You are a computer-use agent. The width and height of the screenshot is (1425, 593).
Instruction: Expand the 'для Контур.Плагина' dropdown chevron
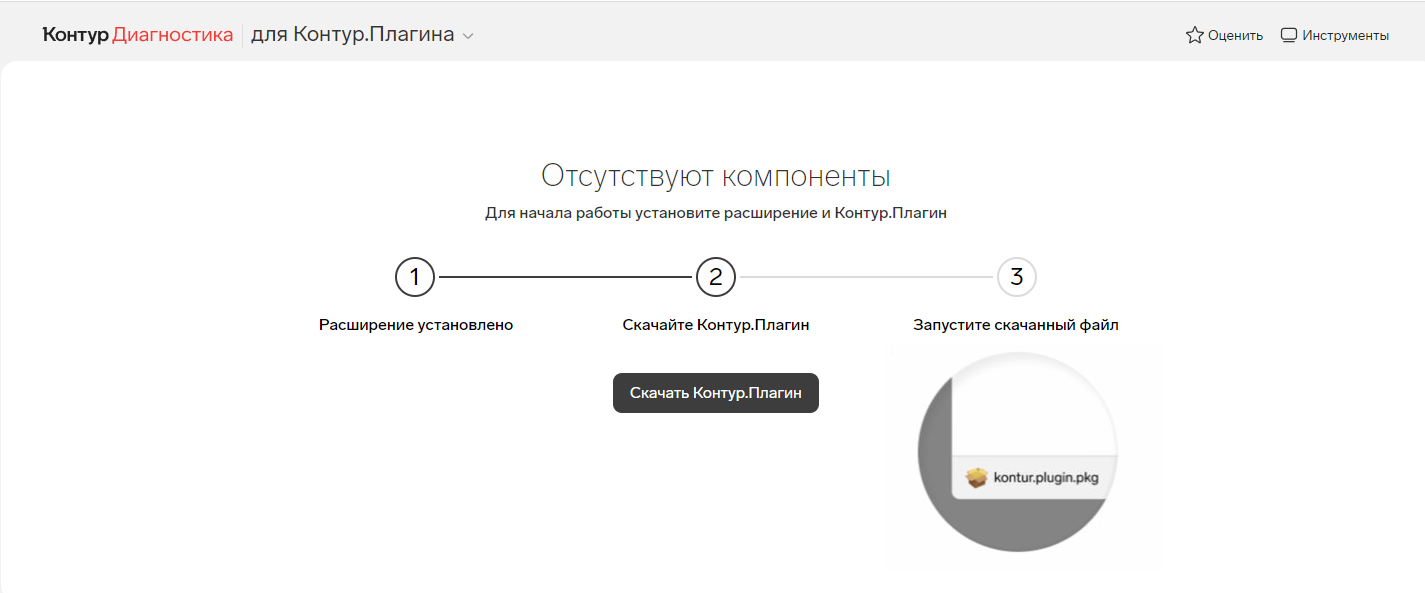click(x=467, y=36)
